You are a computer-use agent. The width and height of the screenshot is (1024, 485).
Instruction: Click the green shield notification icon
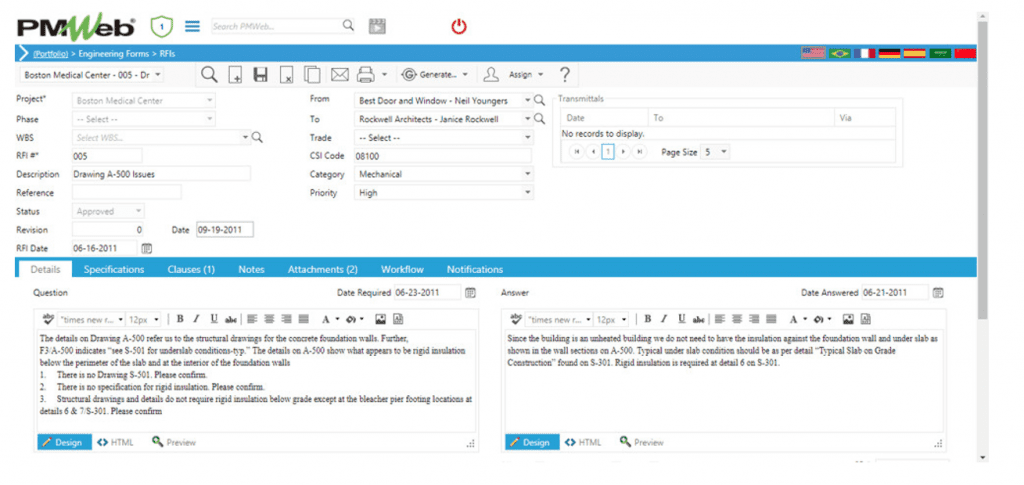[161, 26]
